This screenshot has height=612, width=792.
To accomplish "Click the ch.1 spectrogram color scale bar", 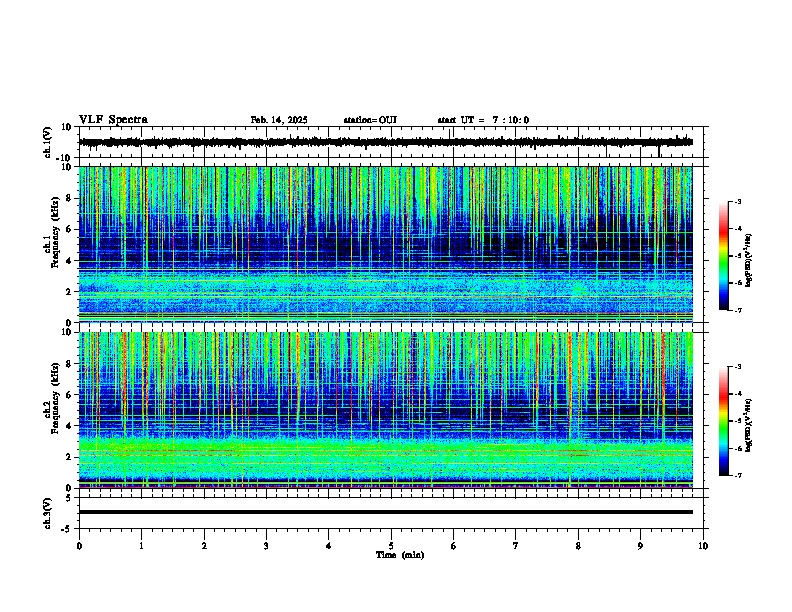I will point(724,256).
